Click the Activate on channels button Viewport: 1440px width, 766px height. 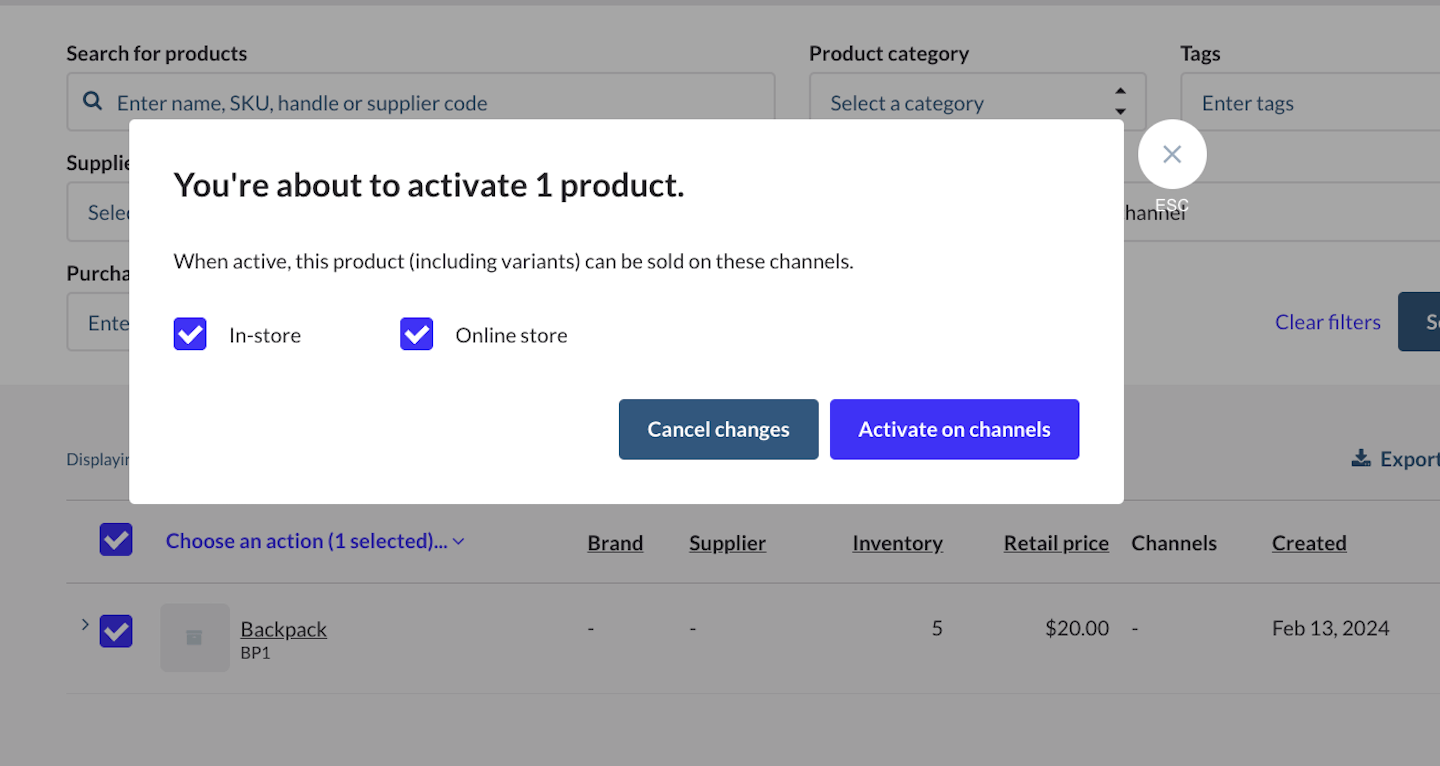pos(954,429)
